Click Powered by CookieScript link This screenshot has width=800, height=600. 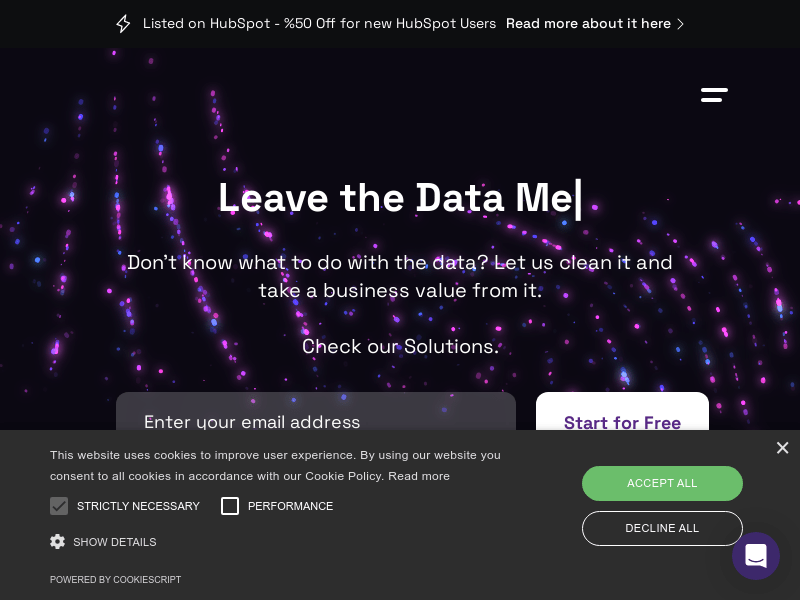tap(115, 580)
